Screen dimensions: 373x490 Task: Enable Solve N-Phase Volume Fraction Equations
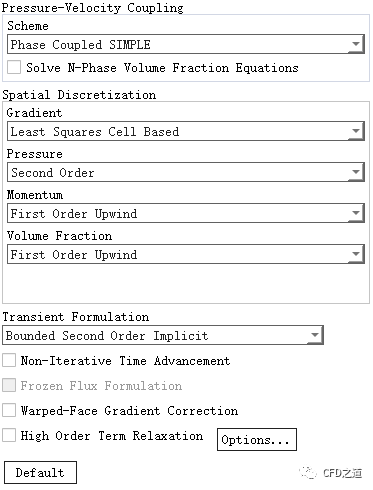tap(14, 67)
